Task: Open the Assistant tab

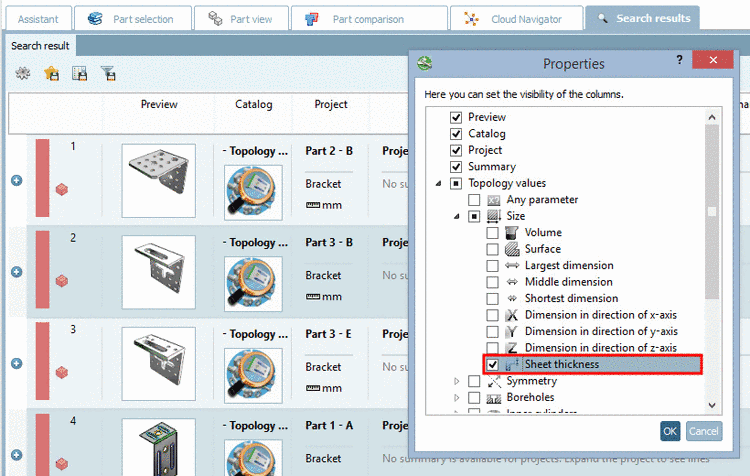Action: tap(38, 19)
